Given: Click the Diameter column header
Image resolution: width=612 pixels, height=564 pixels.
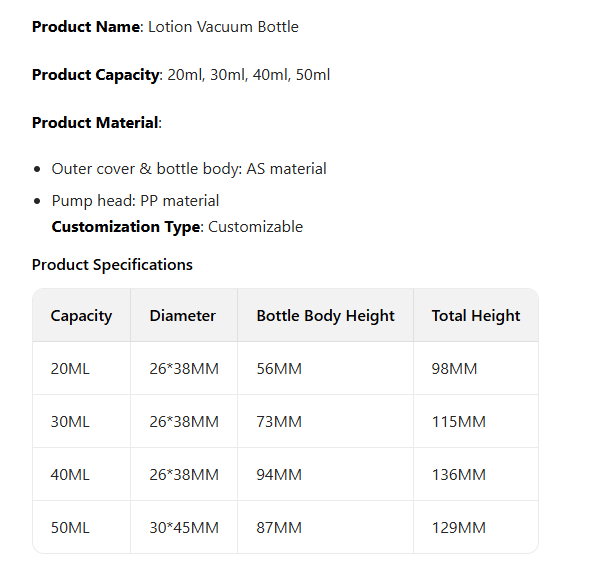Looking at the screenshot, I should [183, 316].
